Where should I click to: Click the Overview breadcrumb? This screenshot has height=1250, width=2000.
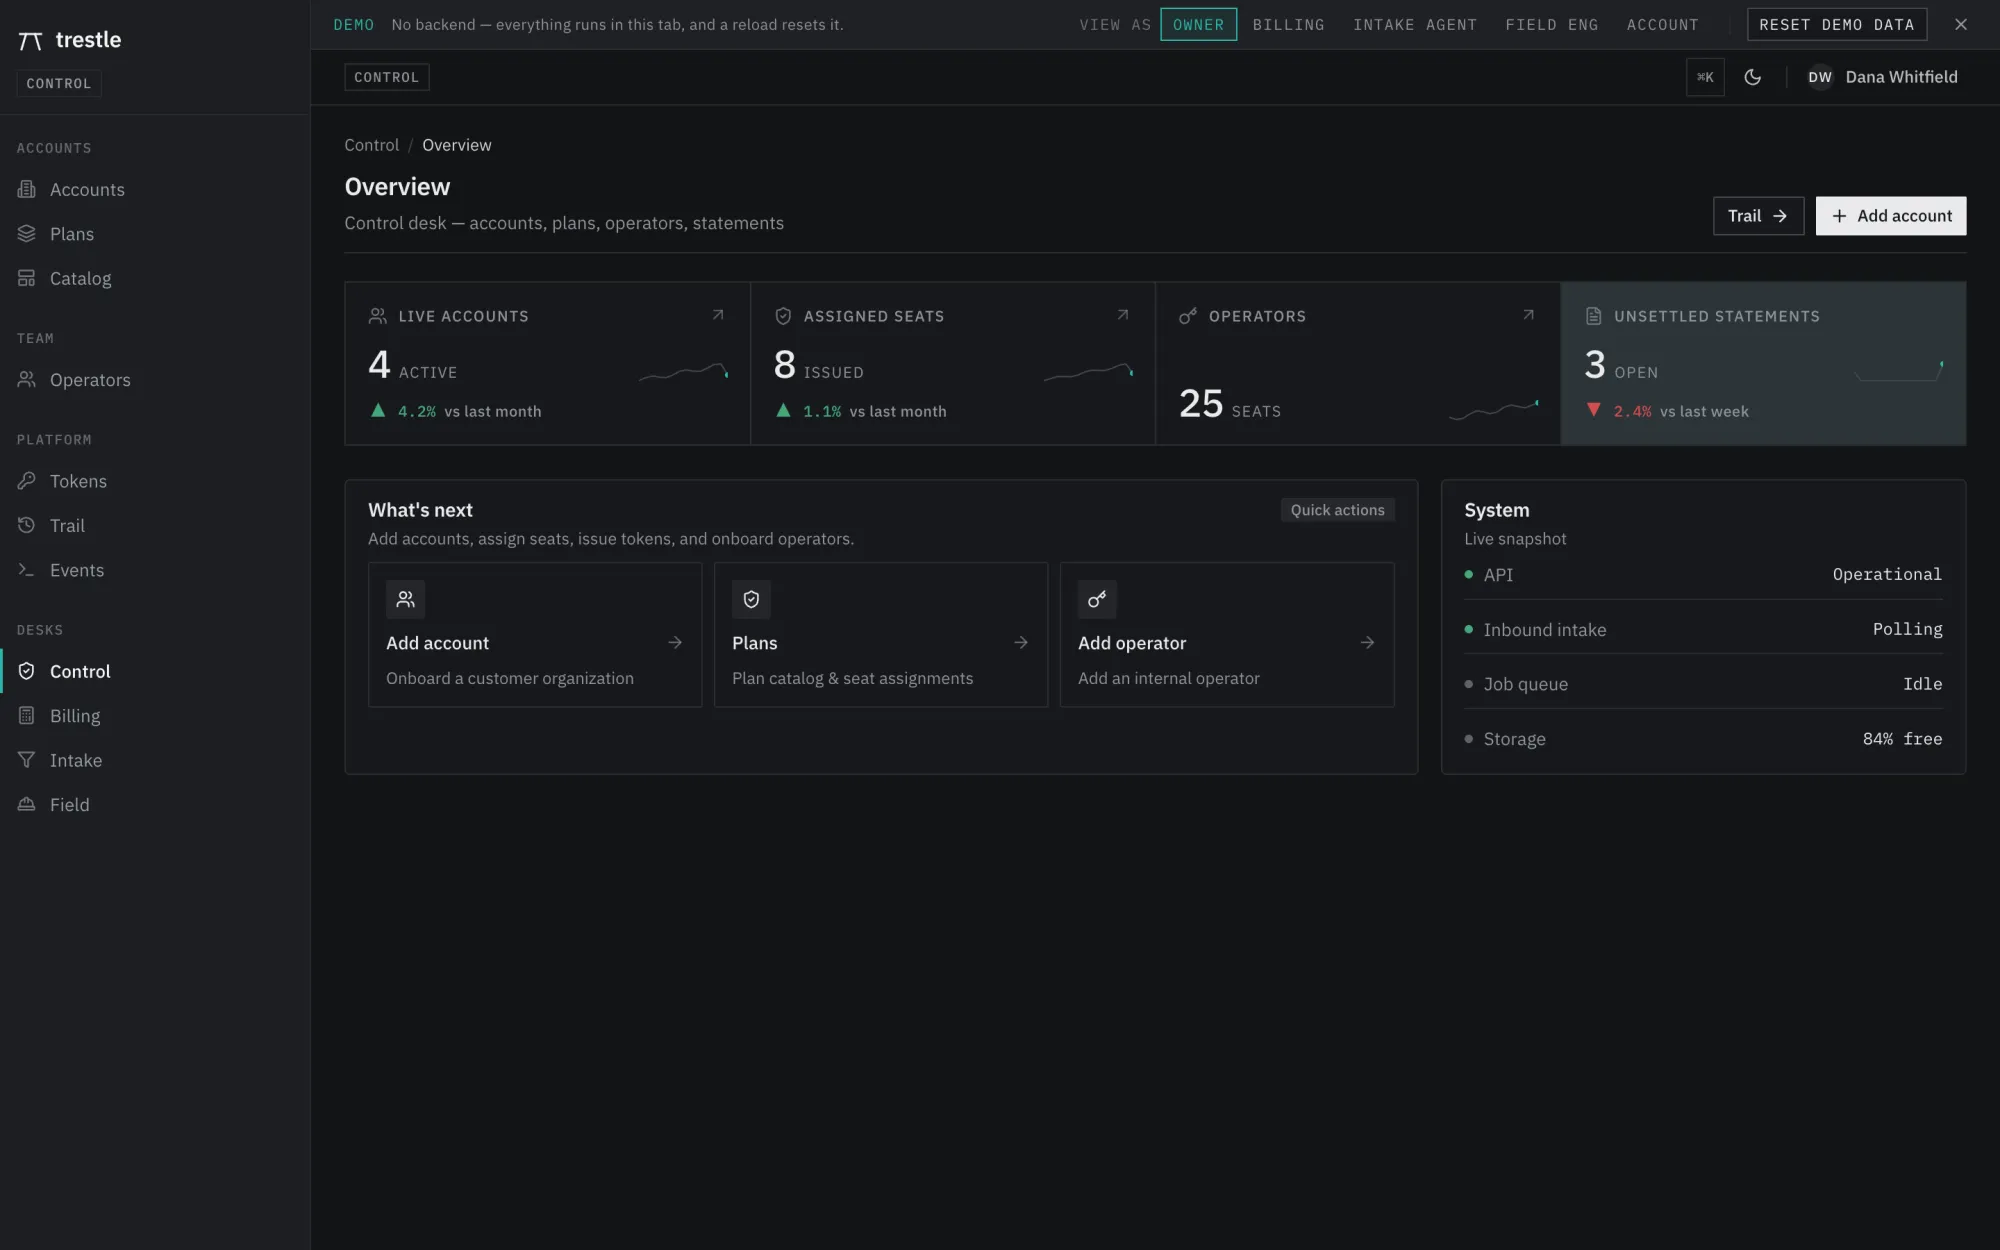coord(457,145)
